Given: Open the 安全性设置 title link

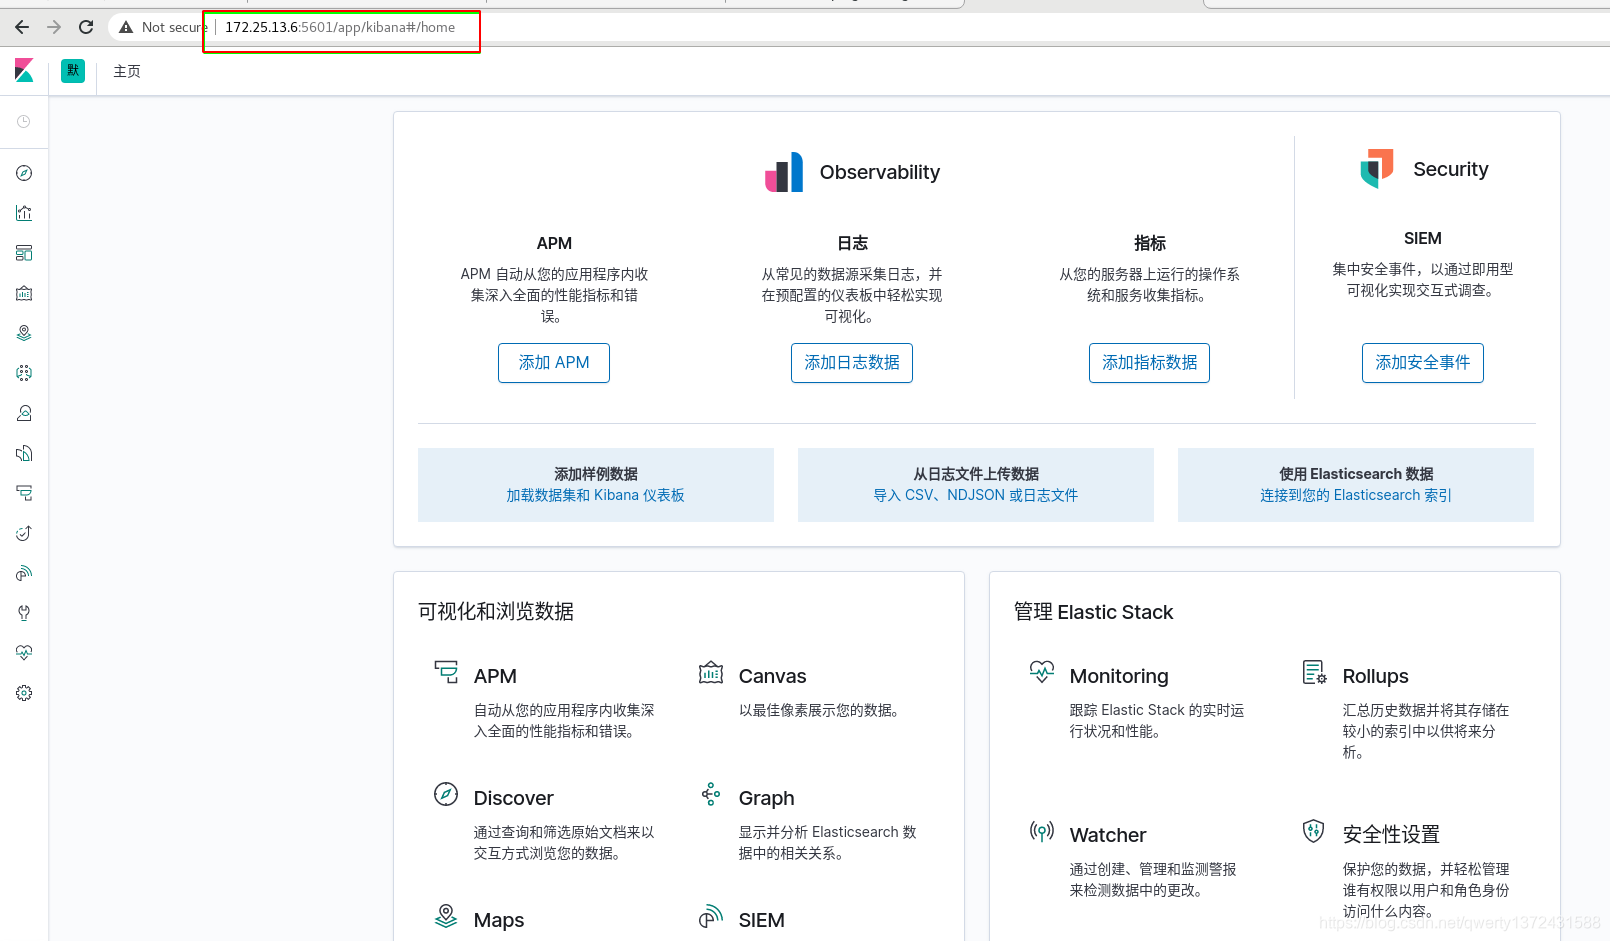Looking at the screenshot, I should click(1391, 834).
